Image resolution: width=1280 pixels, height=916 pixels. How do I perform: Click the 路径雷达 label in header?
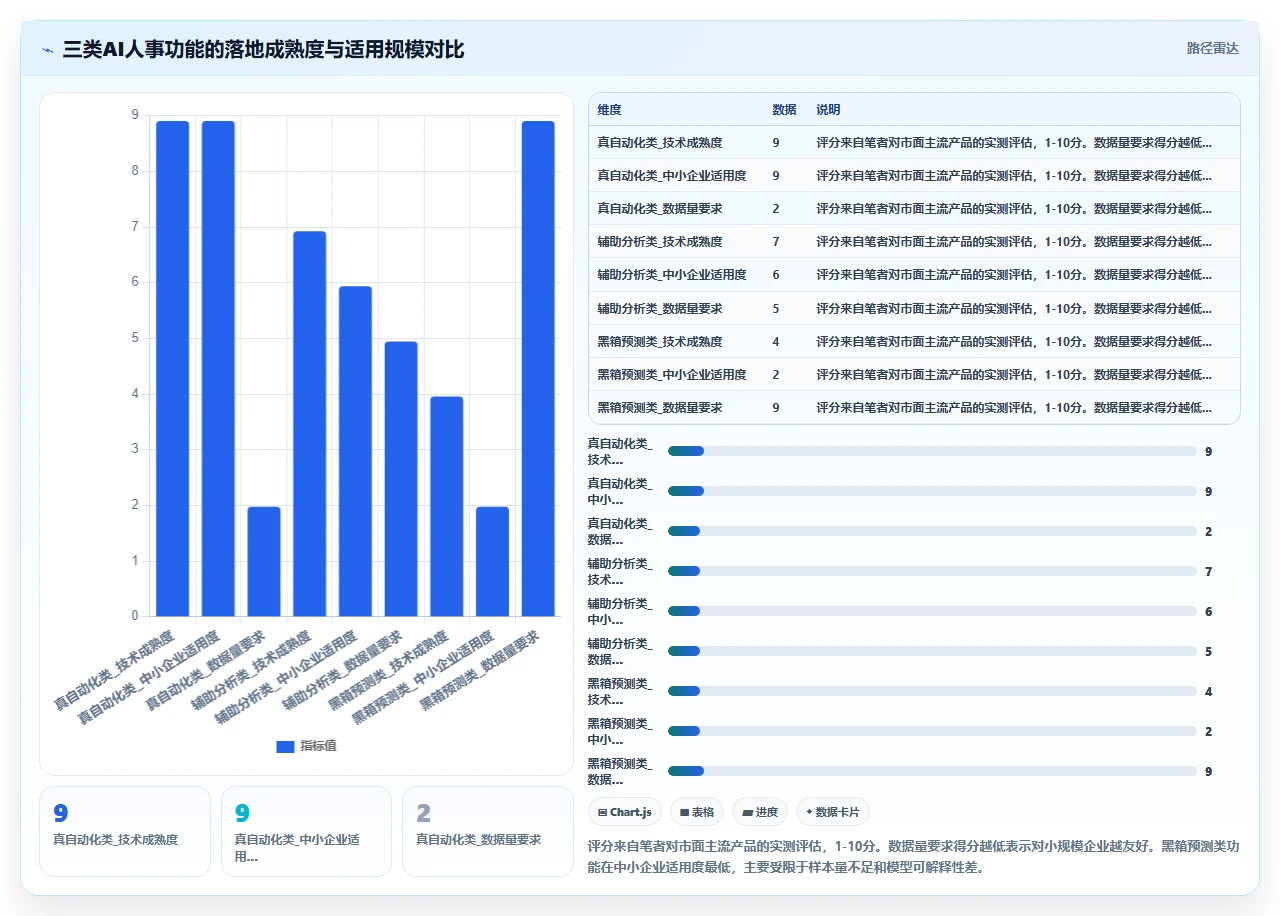click(1212, 48)
